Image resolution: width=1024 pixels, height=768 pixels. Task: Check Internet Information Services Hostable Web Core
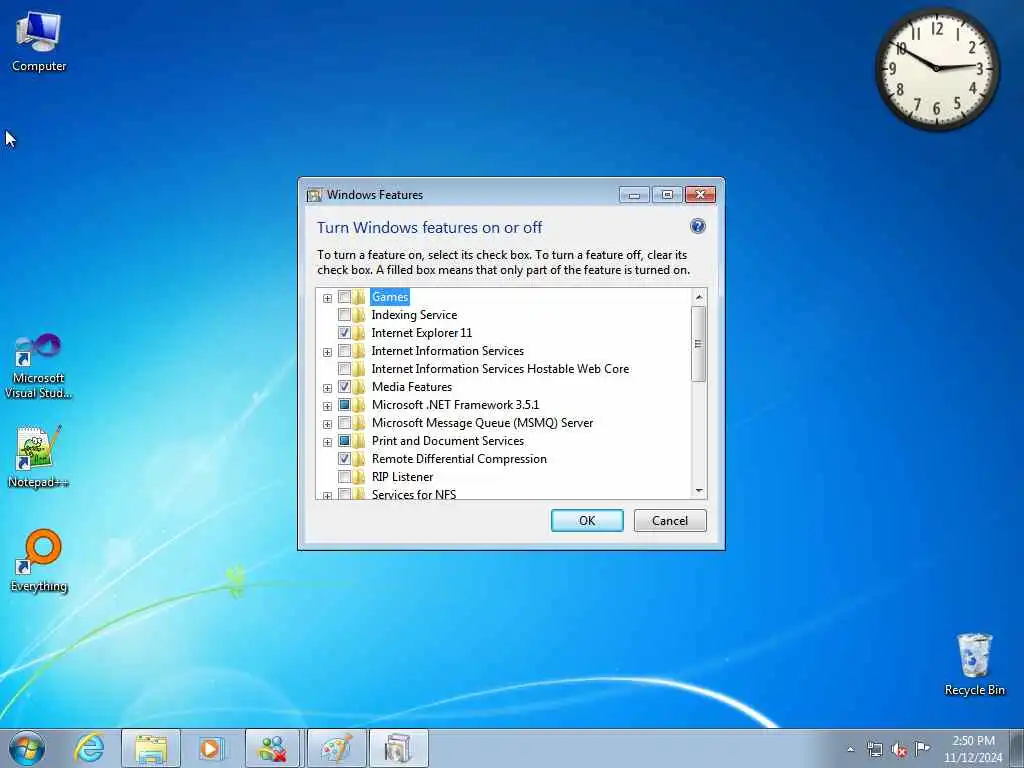click(344, 369)
